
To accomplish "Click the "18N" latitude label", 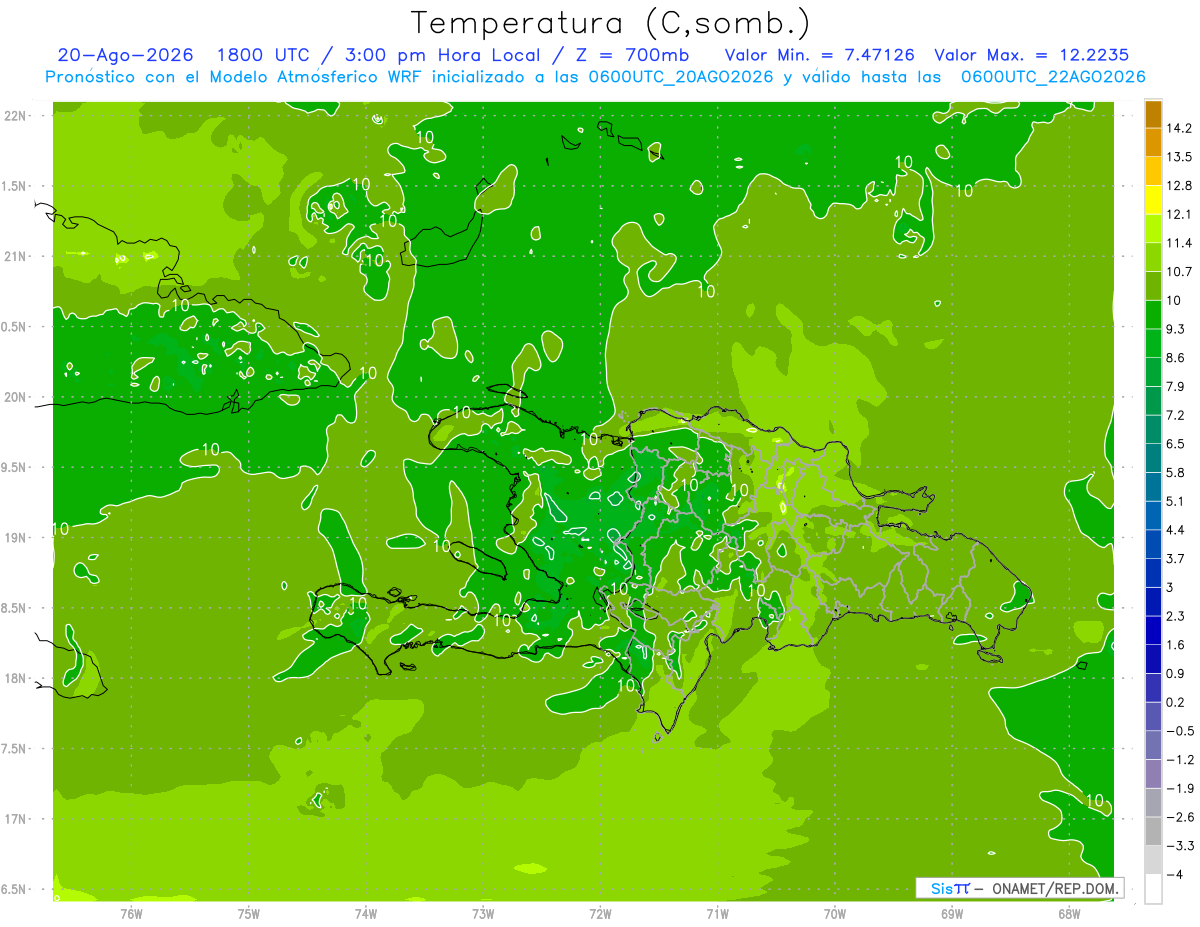I will click(16, 678).
